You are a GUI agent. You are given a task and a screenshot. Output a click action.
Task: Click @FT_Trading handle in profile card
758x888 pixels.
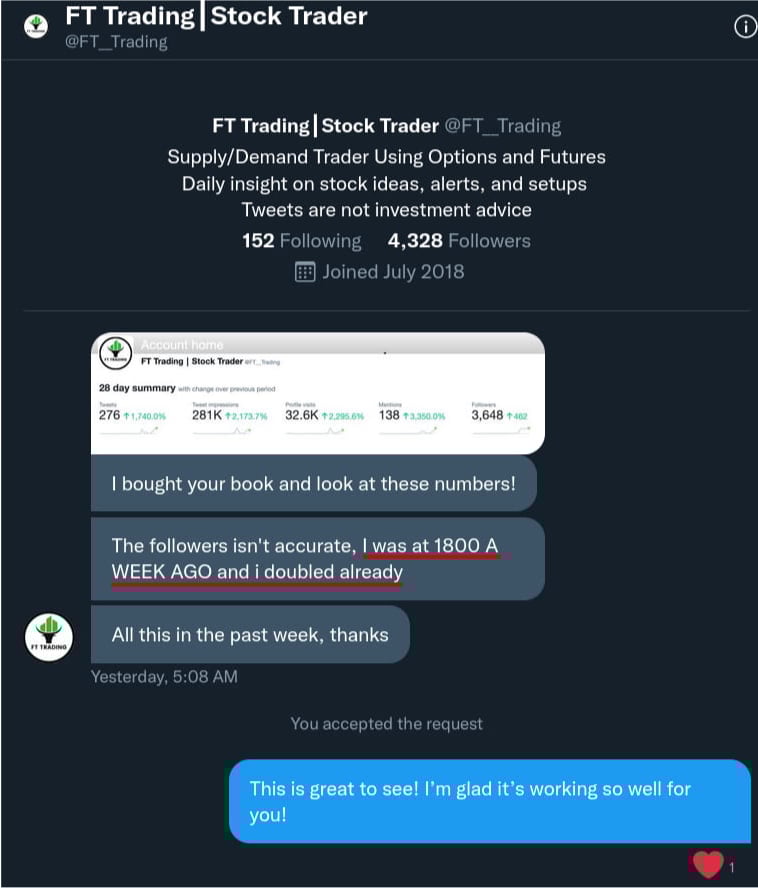coord(503,126)
